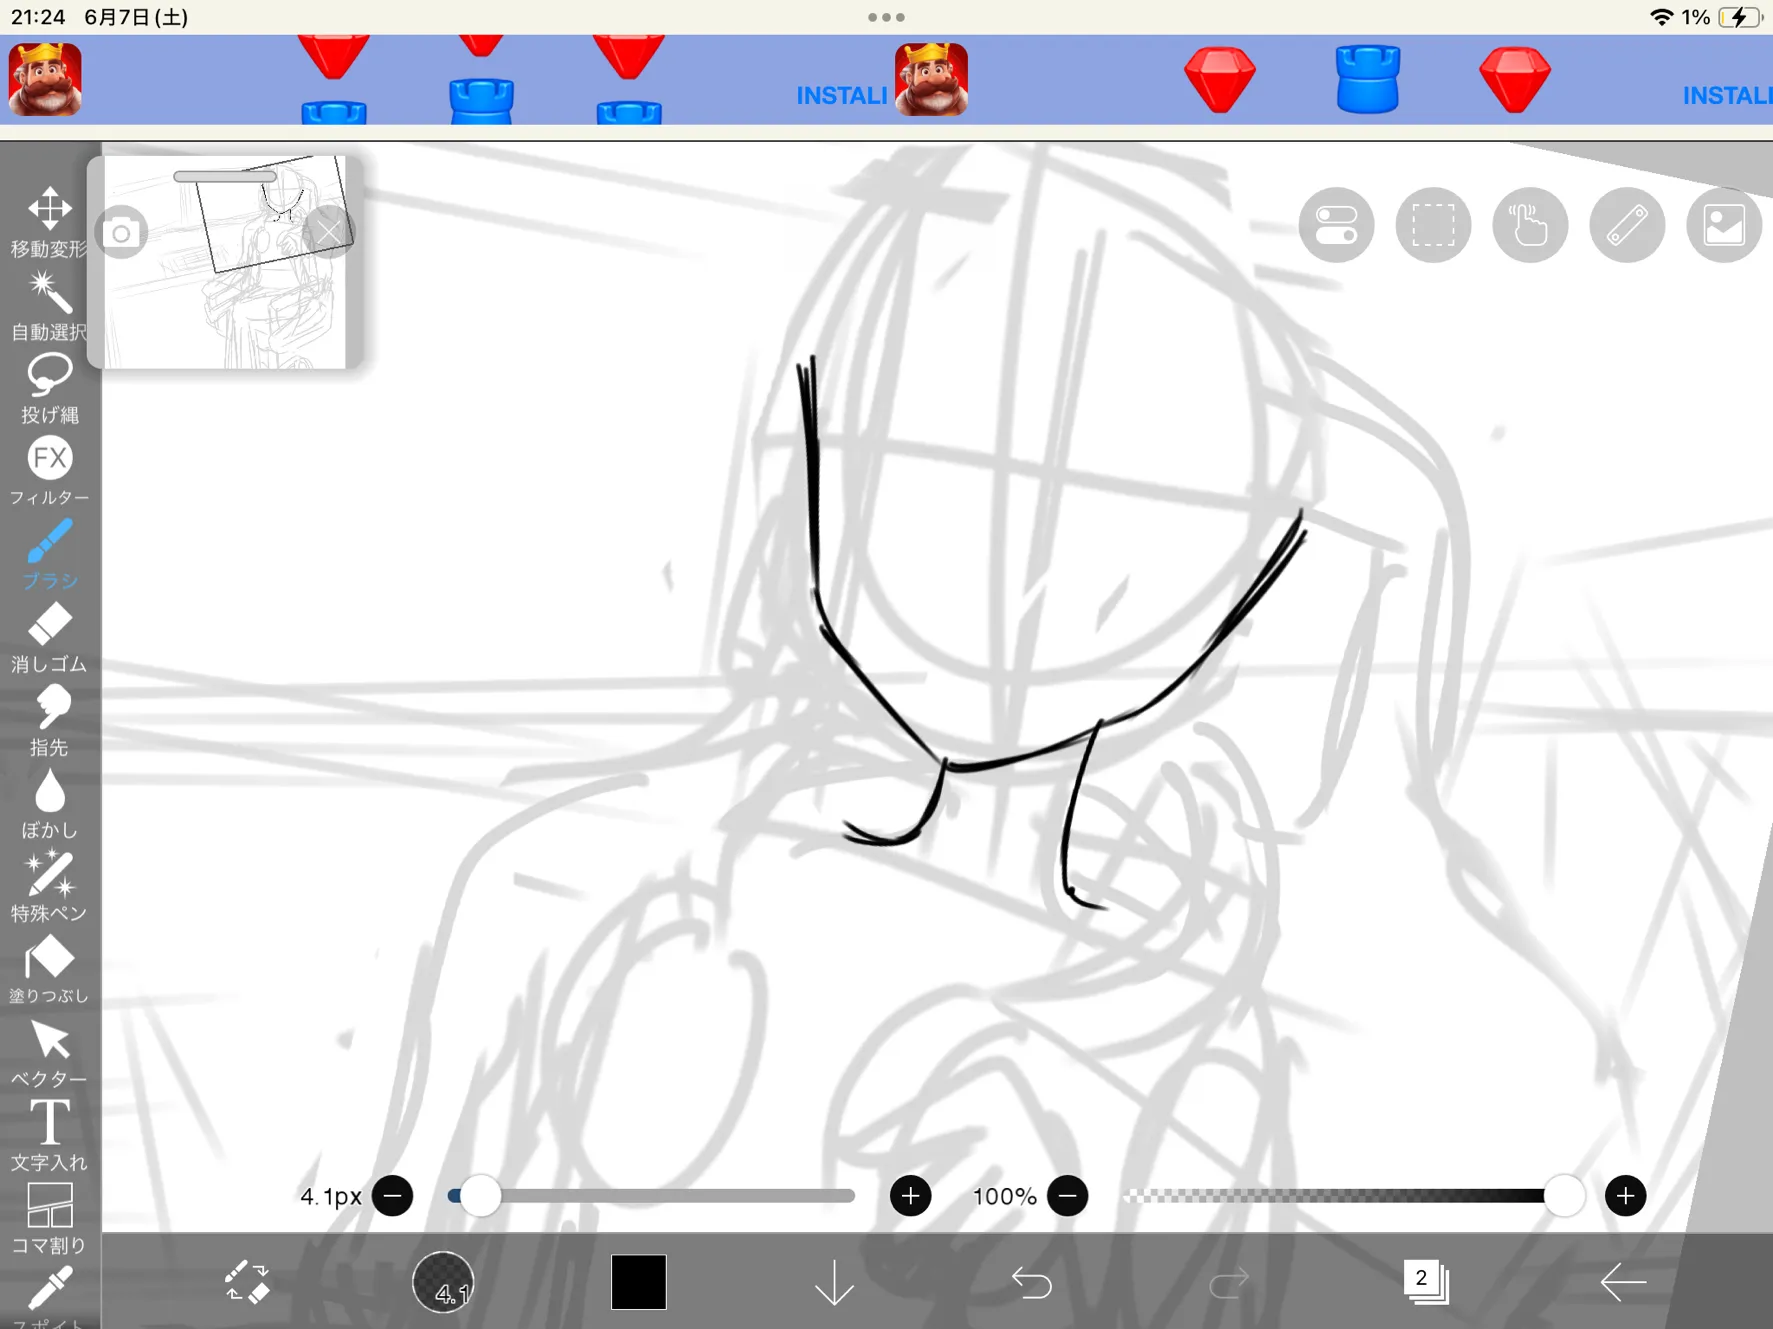Select the 文字入れ text tool
Screen dimensions: 1773x1329
pos(49,1134)
